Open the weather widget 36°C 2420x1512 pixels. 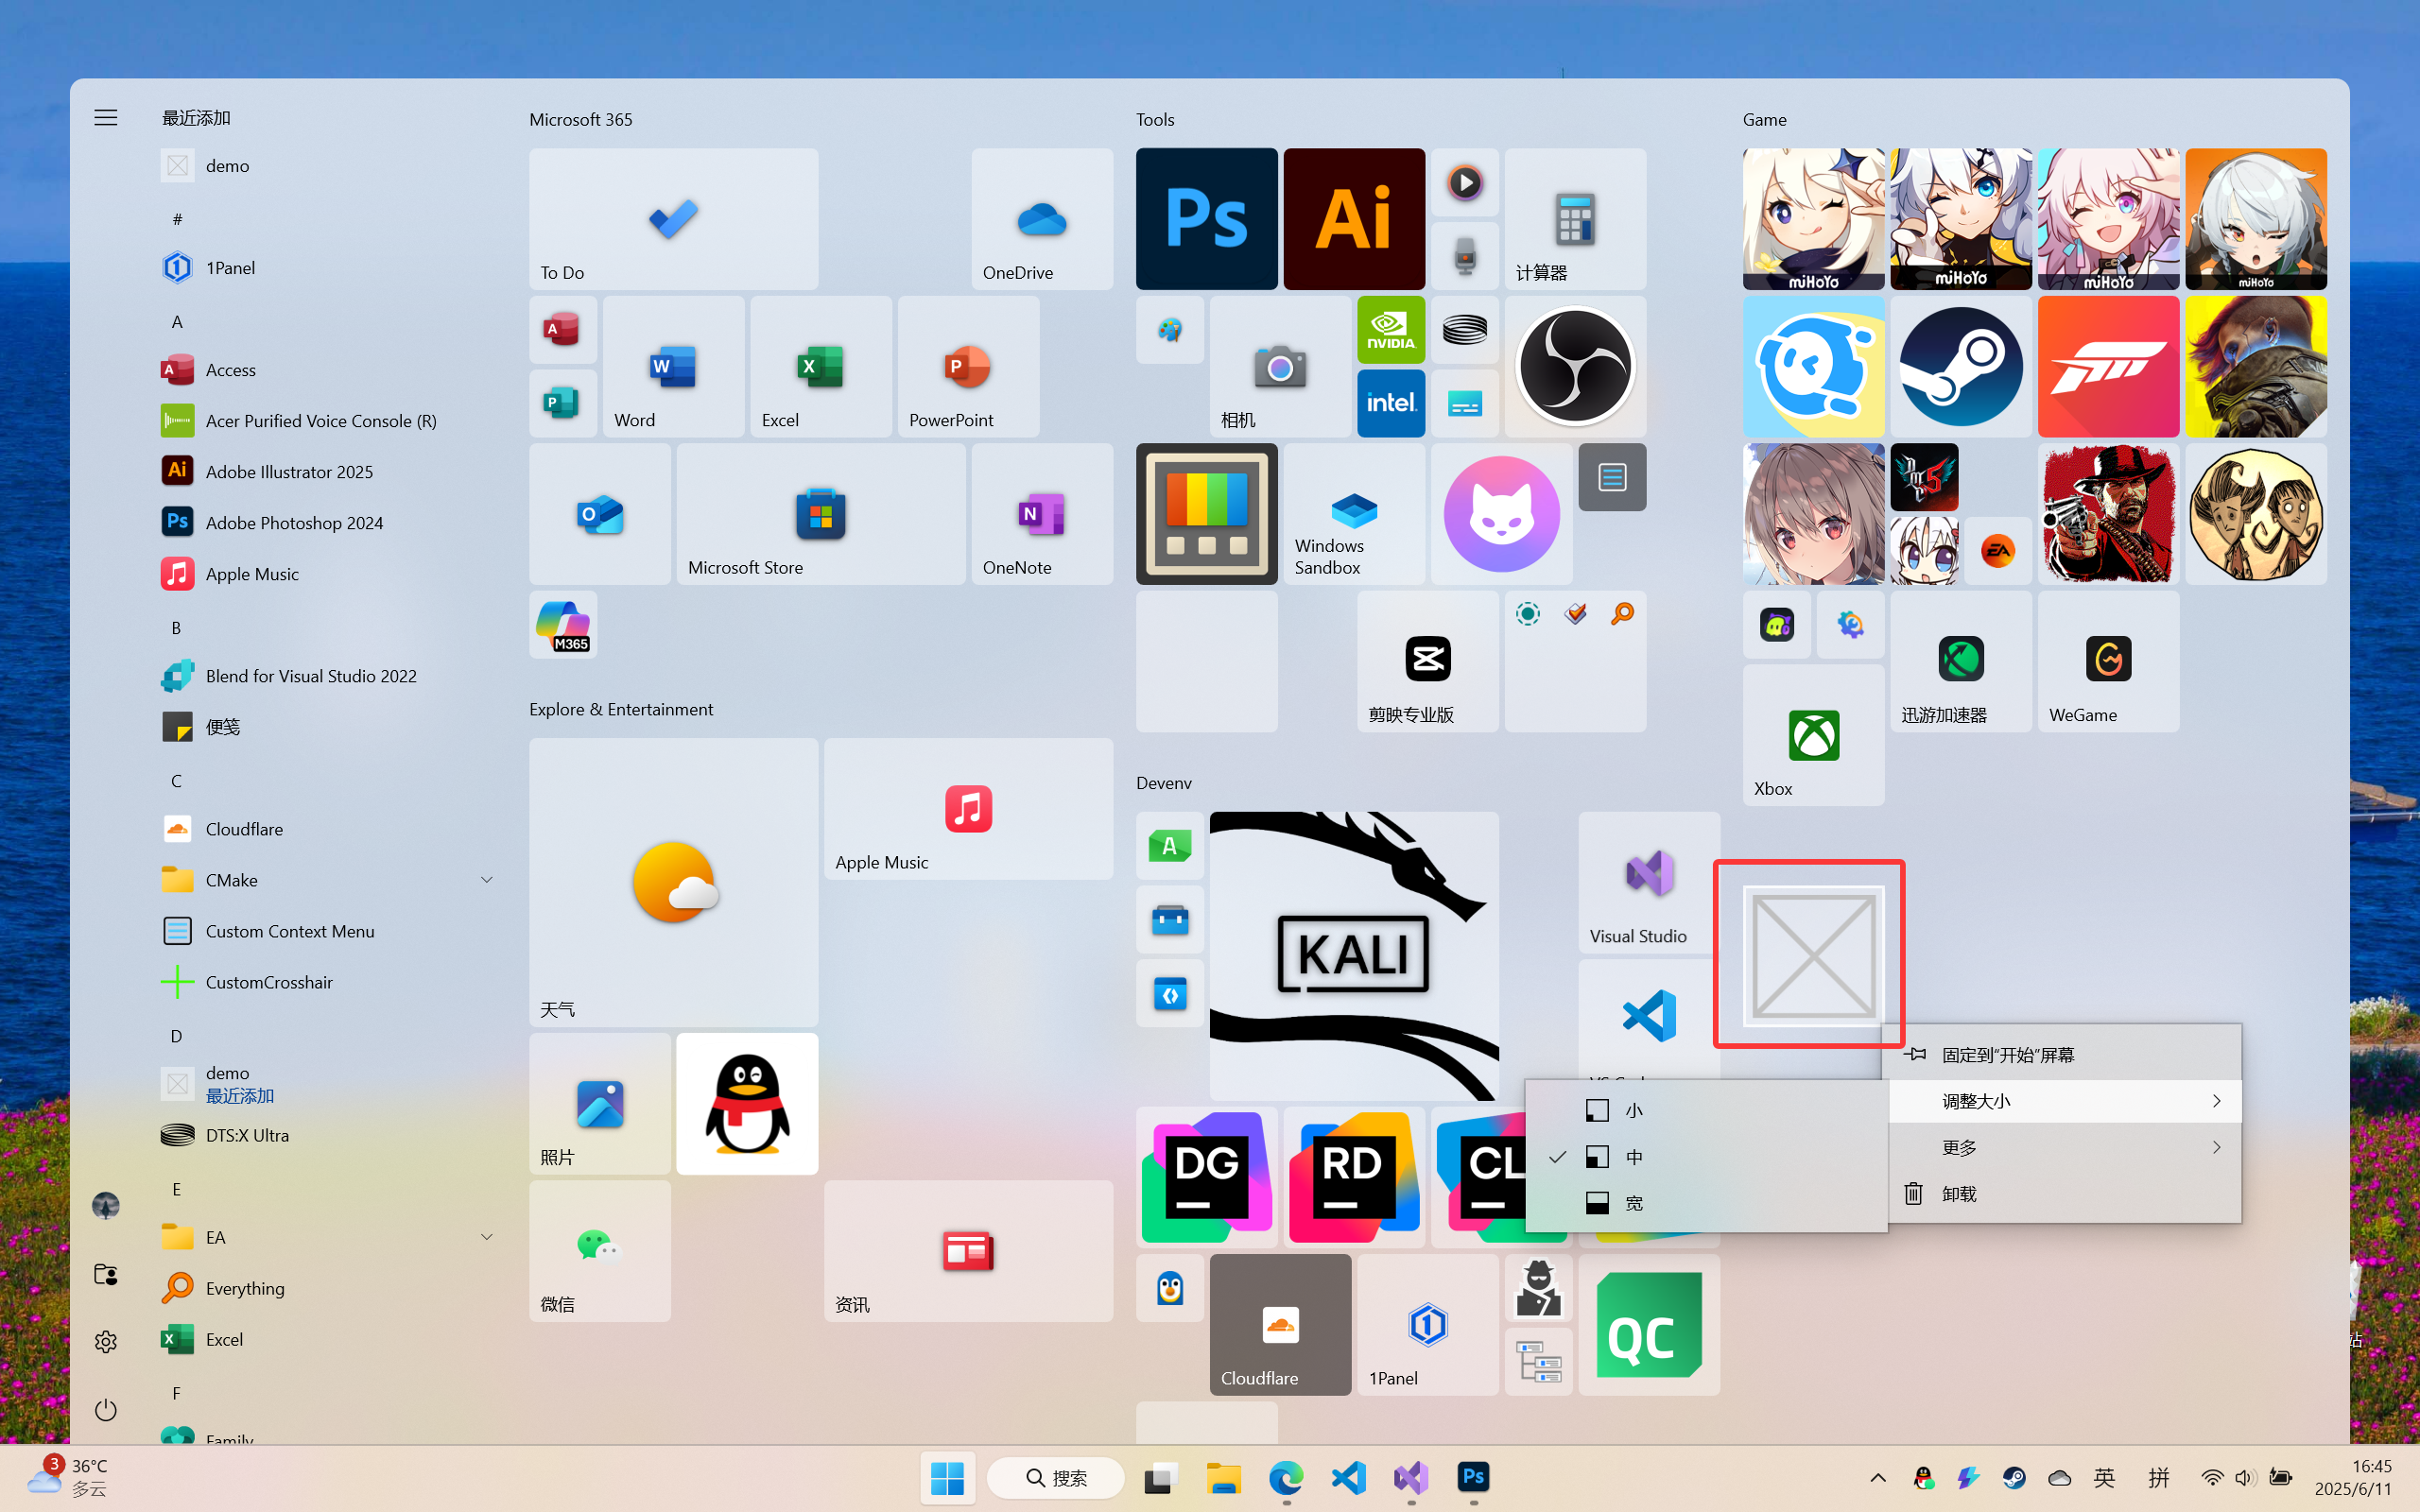(68, 1477)
